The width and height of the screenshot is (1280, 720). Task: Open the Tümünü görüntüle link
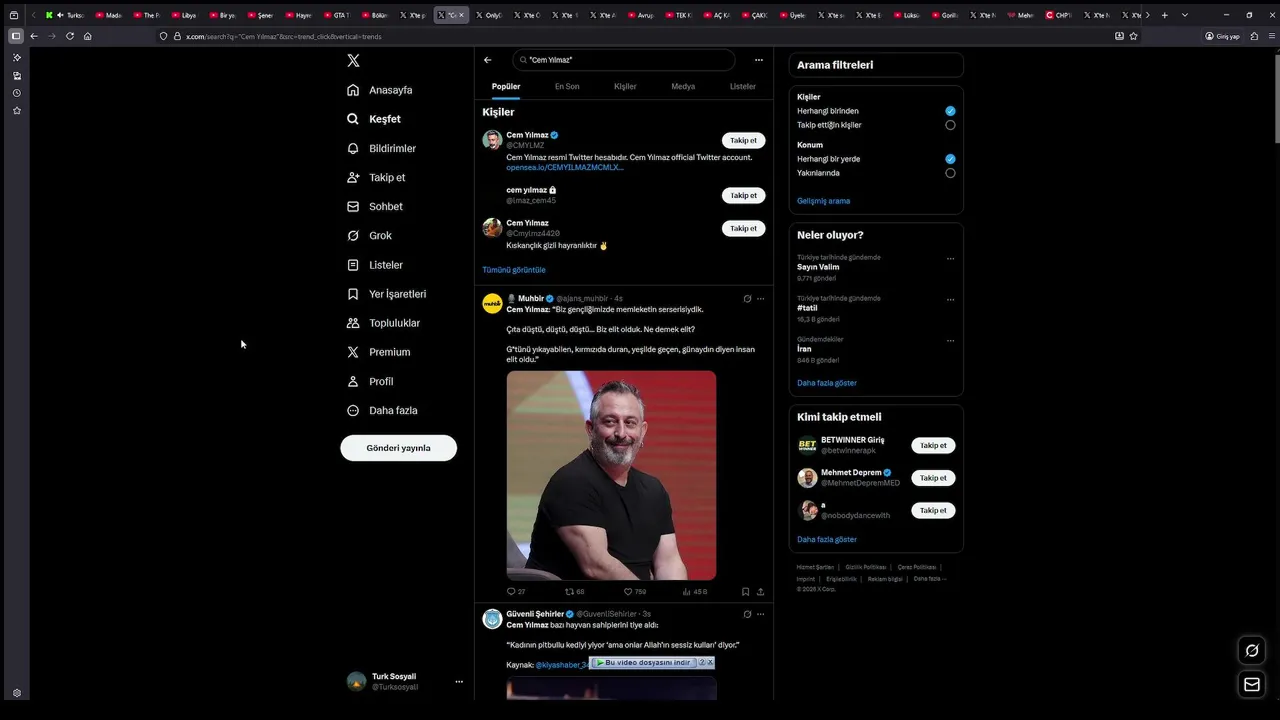[x=514, y=270]
